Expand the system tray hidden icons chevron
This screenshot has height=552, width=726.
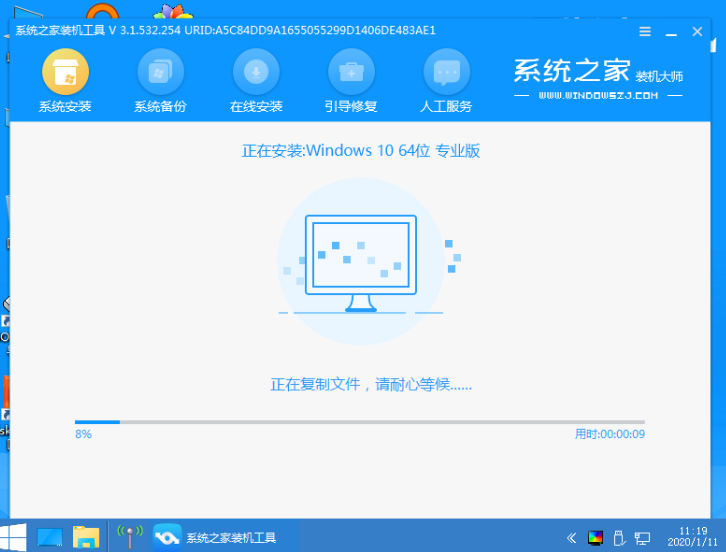[x=571, y=537]
